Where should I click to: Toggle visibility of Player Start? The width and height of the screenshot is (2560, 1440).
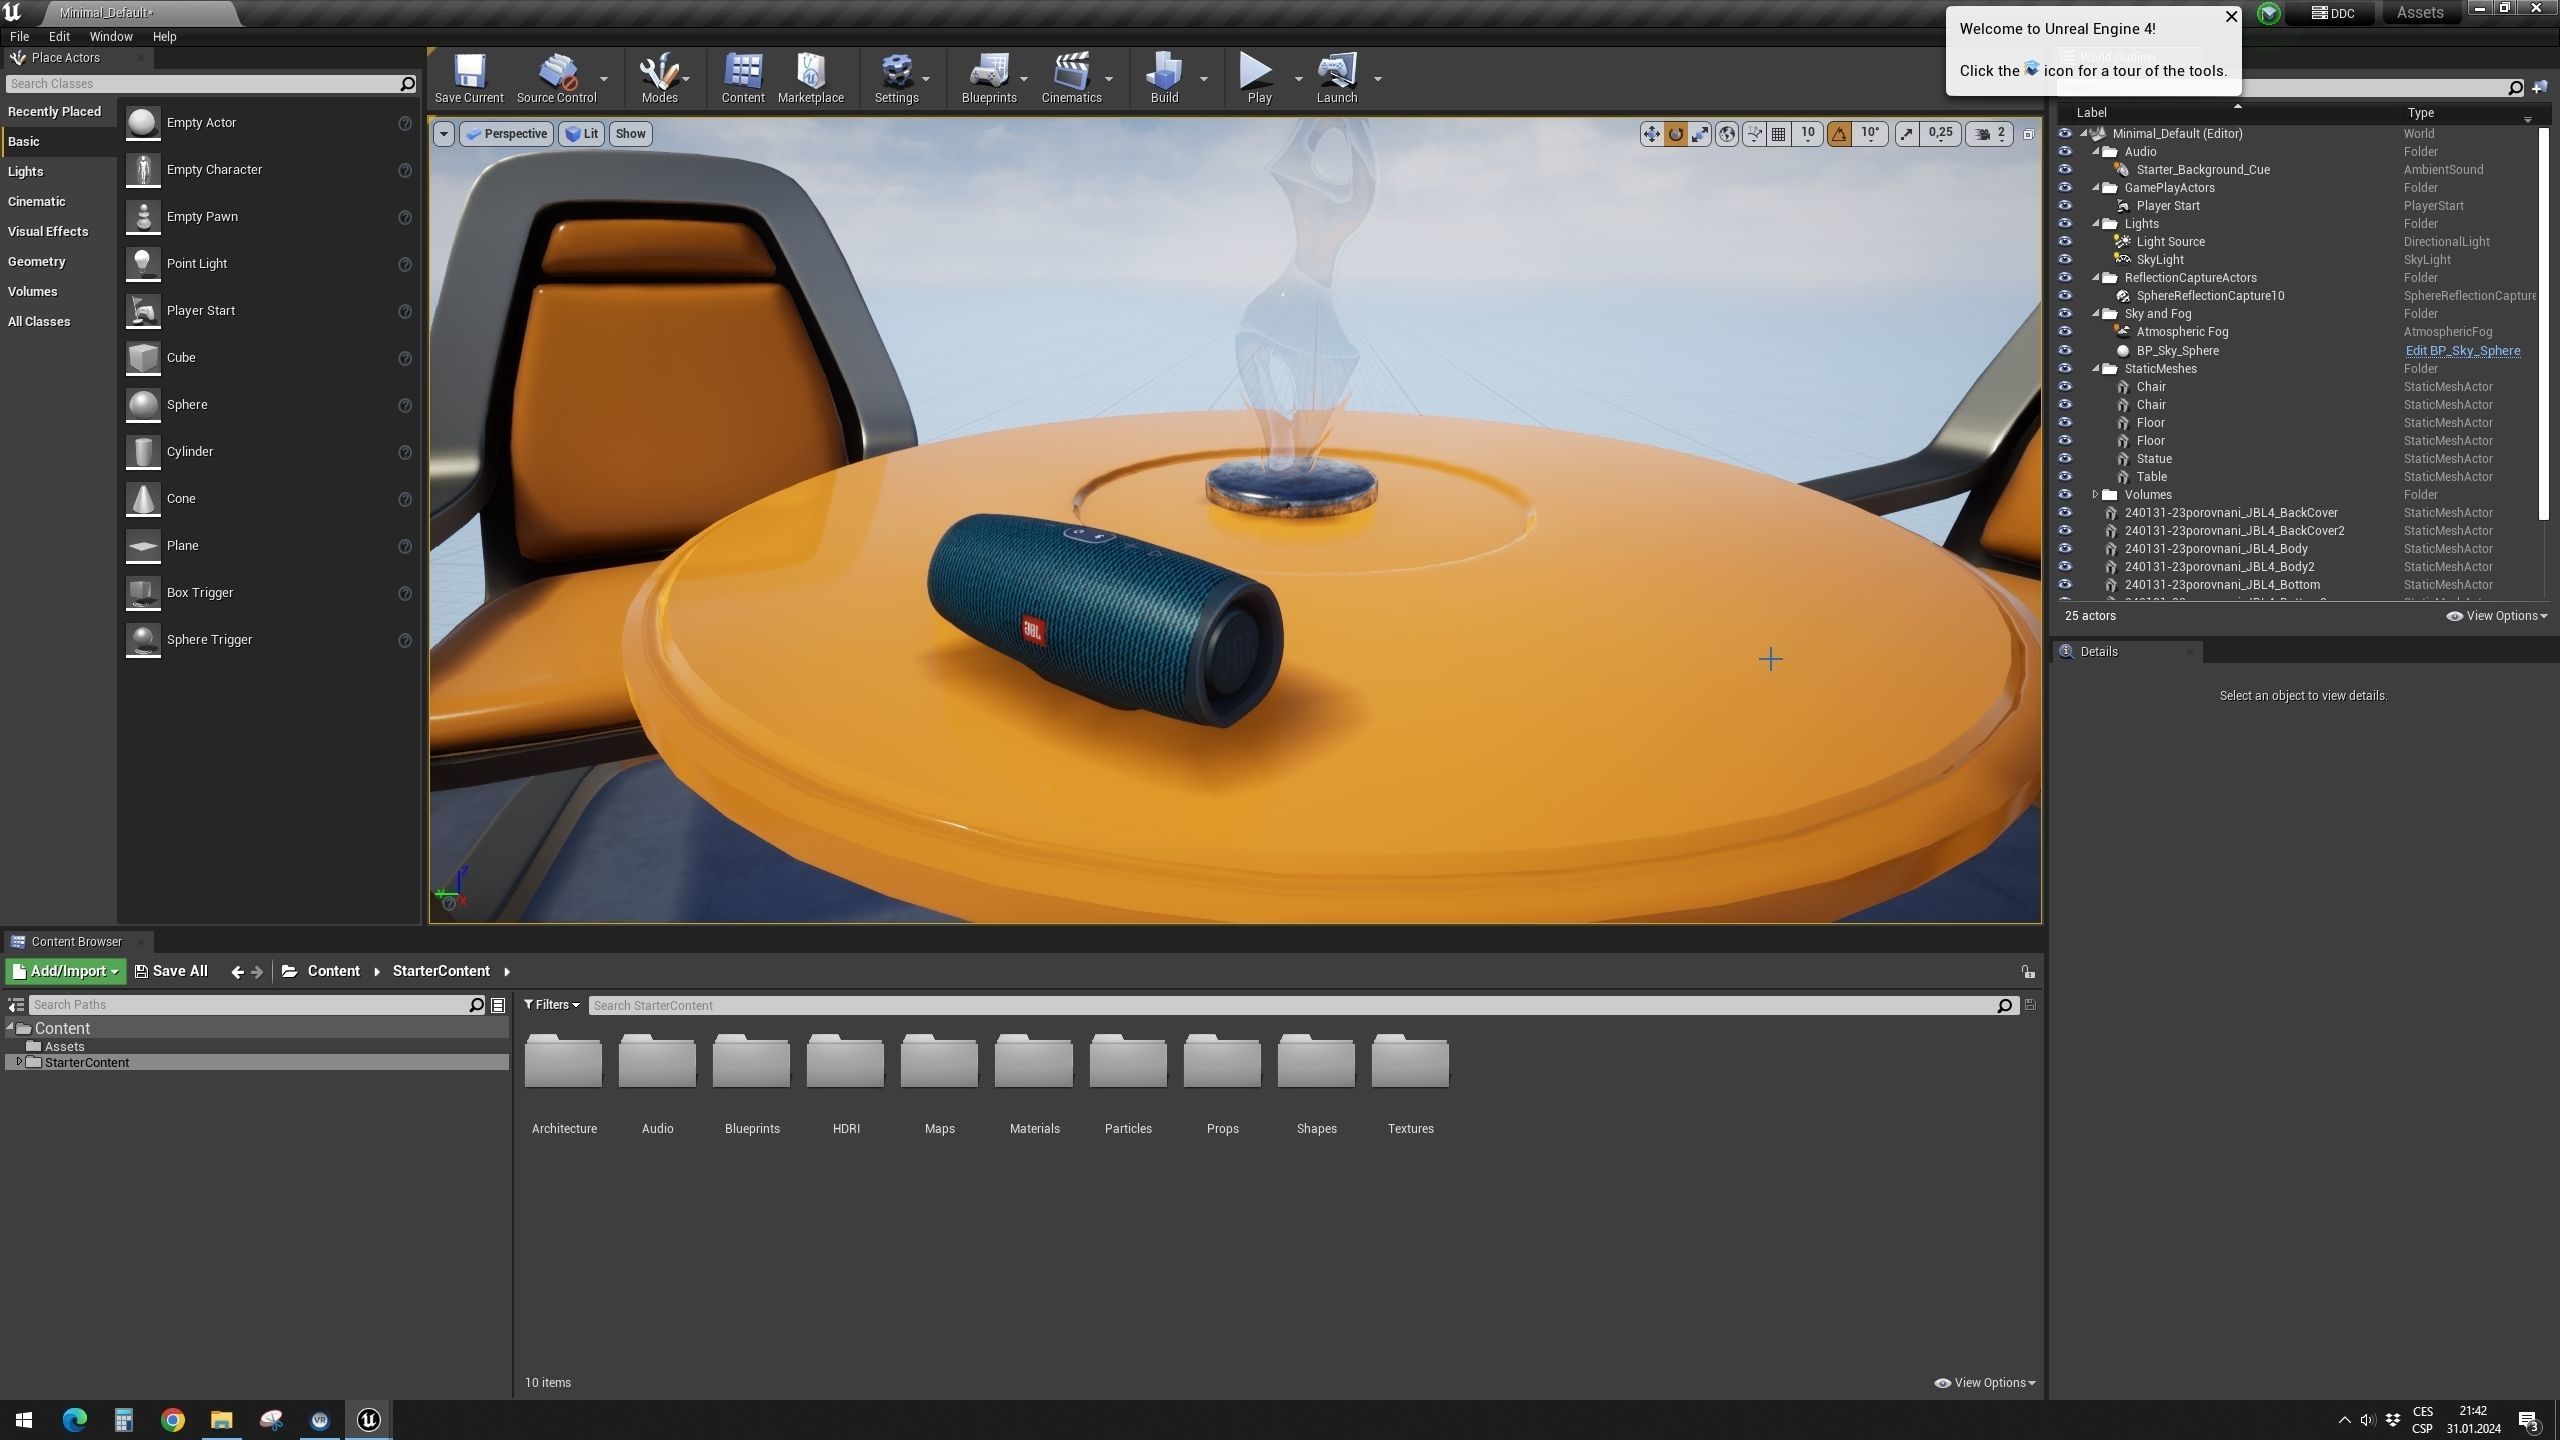(x=2065, y=206)
